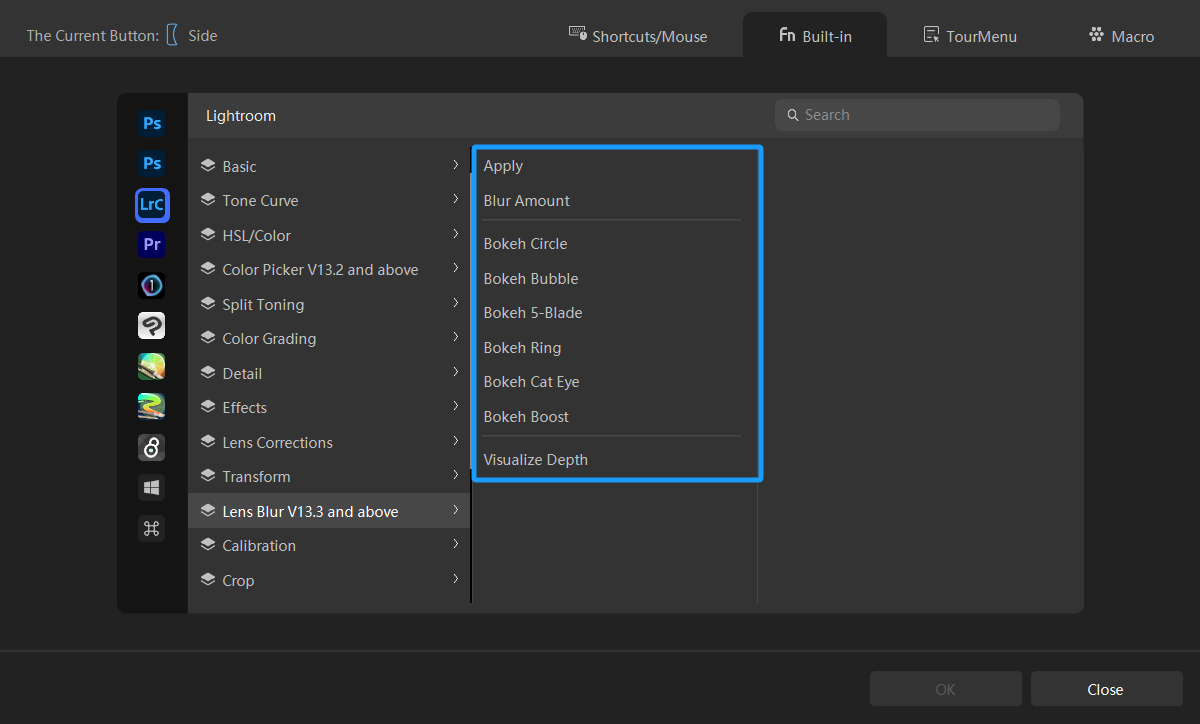Click the layers icon beside Detail
Screen dimensions: 1200x724
208,373
